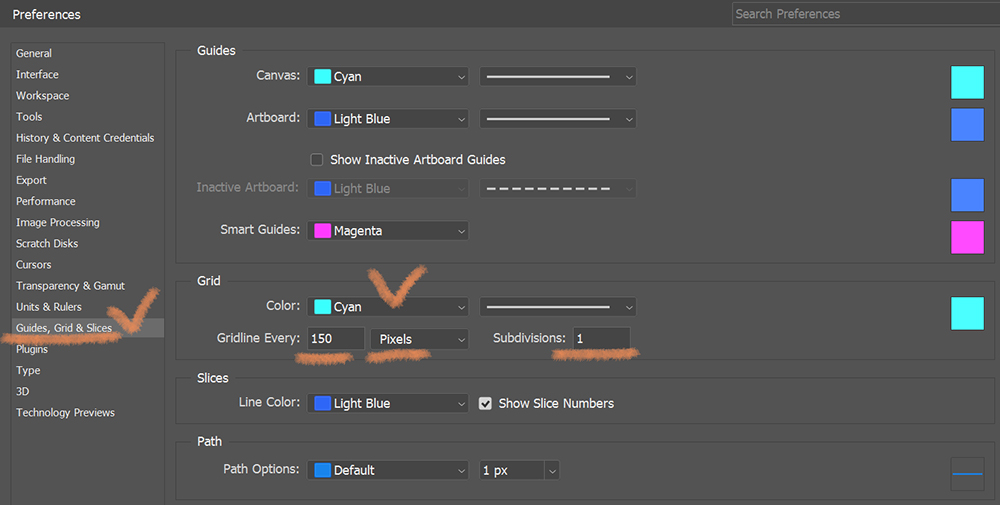The height and width of the screenshot is (505, 1000).
Task: Open Plugins preferences
Action: [x=32, y=349]
